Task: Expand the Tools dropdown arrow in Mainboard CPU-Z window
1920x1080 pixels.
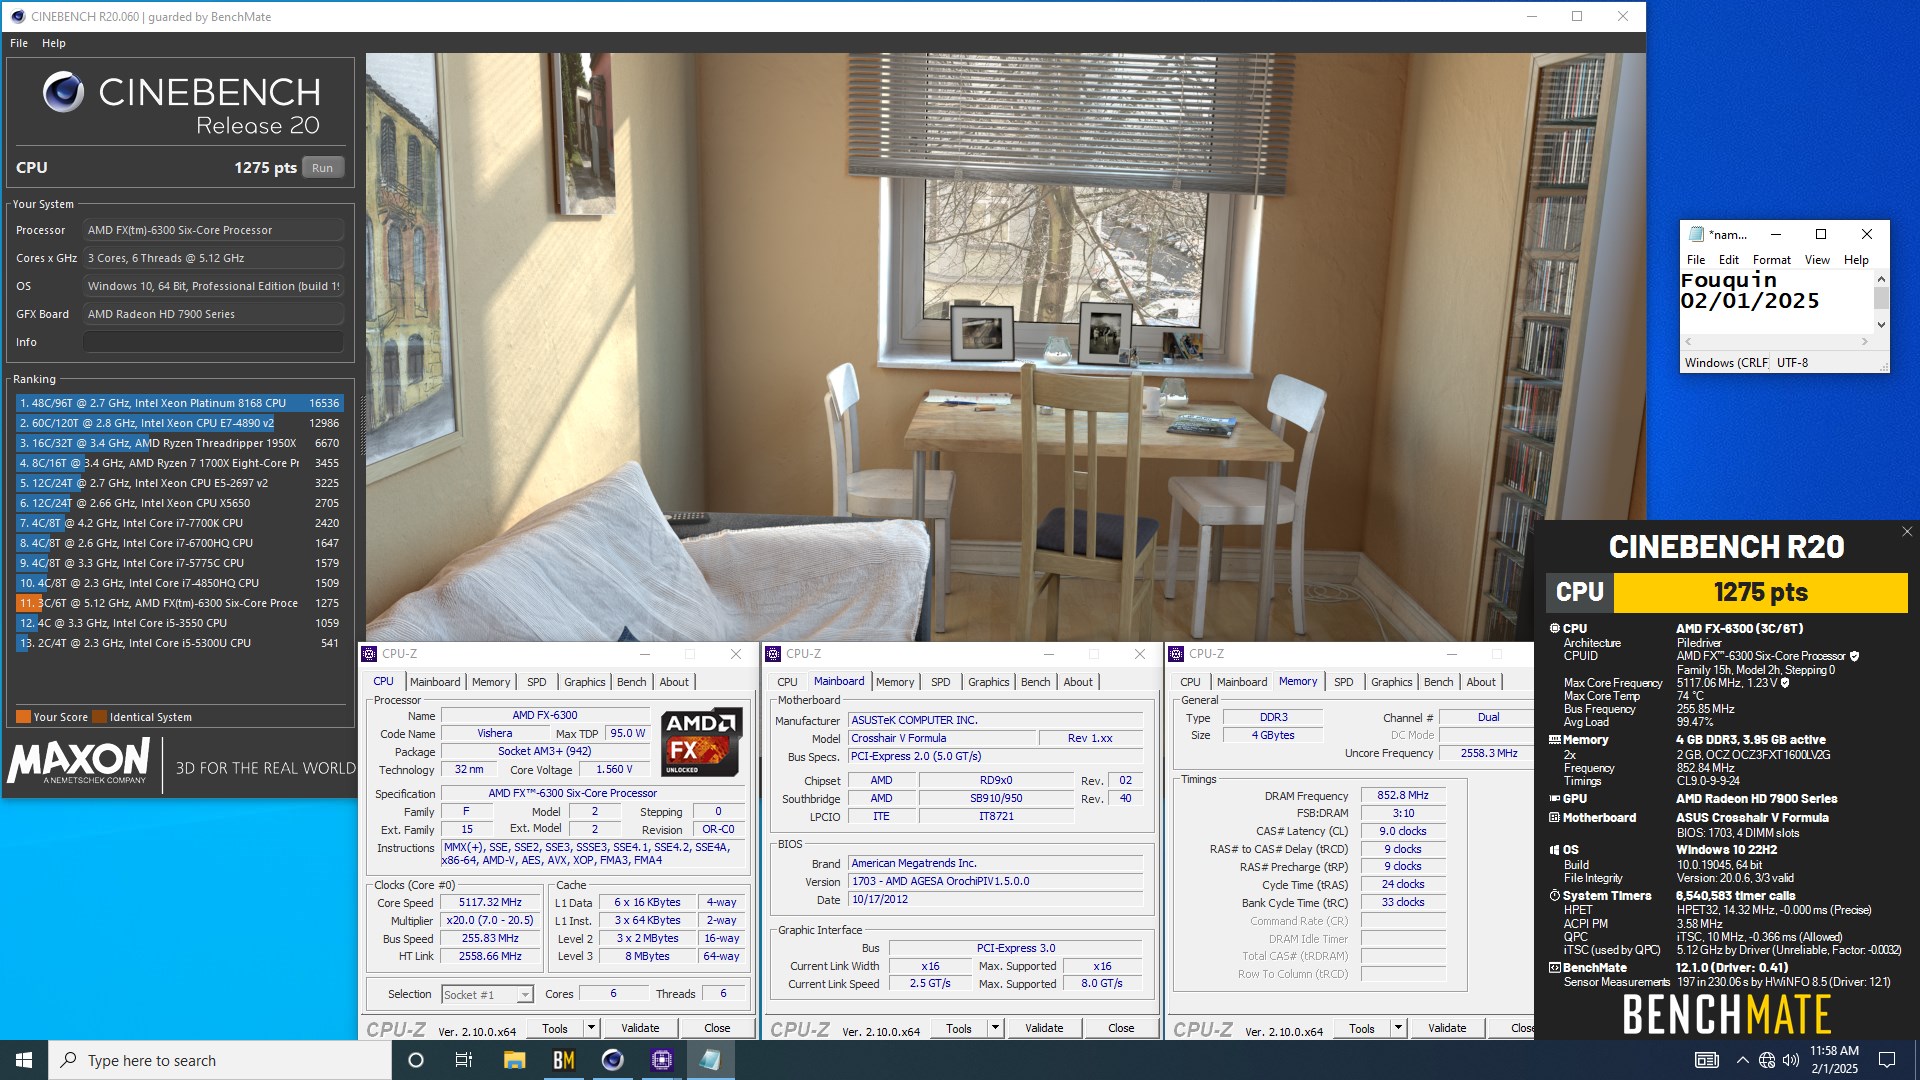Action: click(x=995, y=1028)
